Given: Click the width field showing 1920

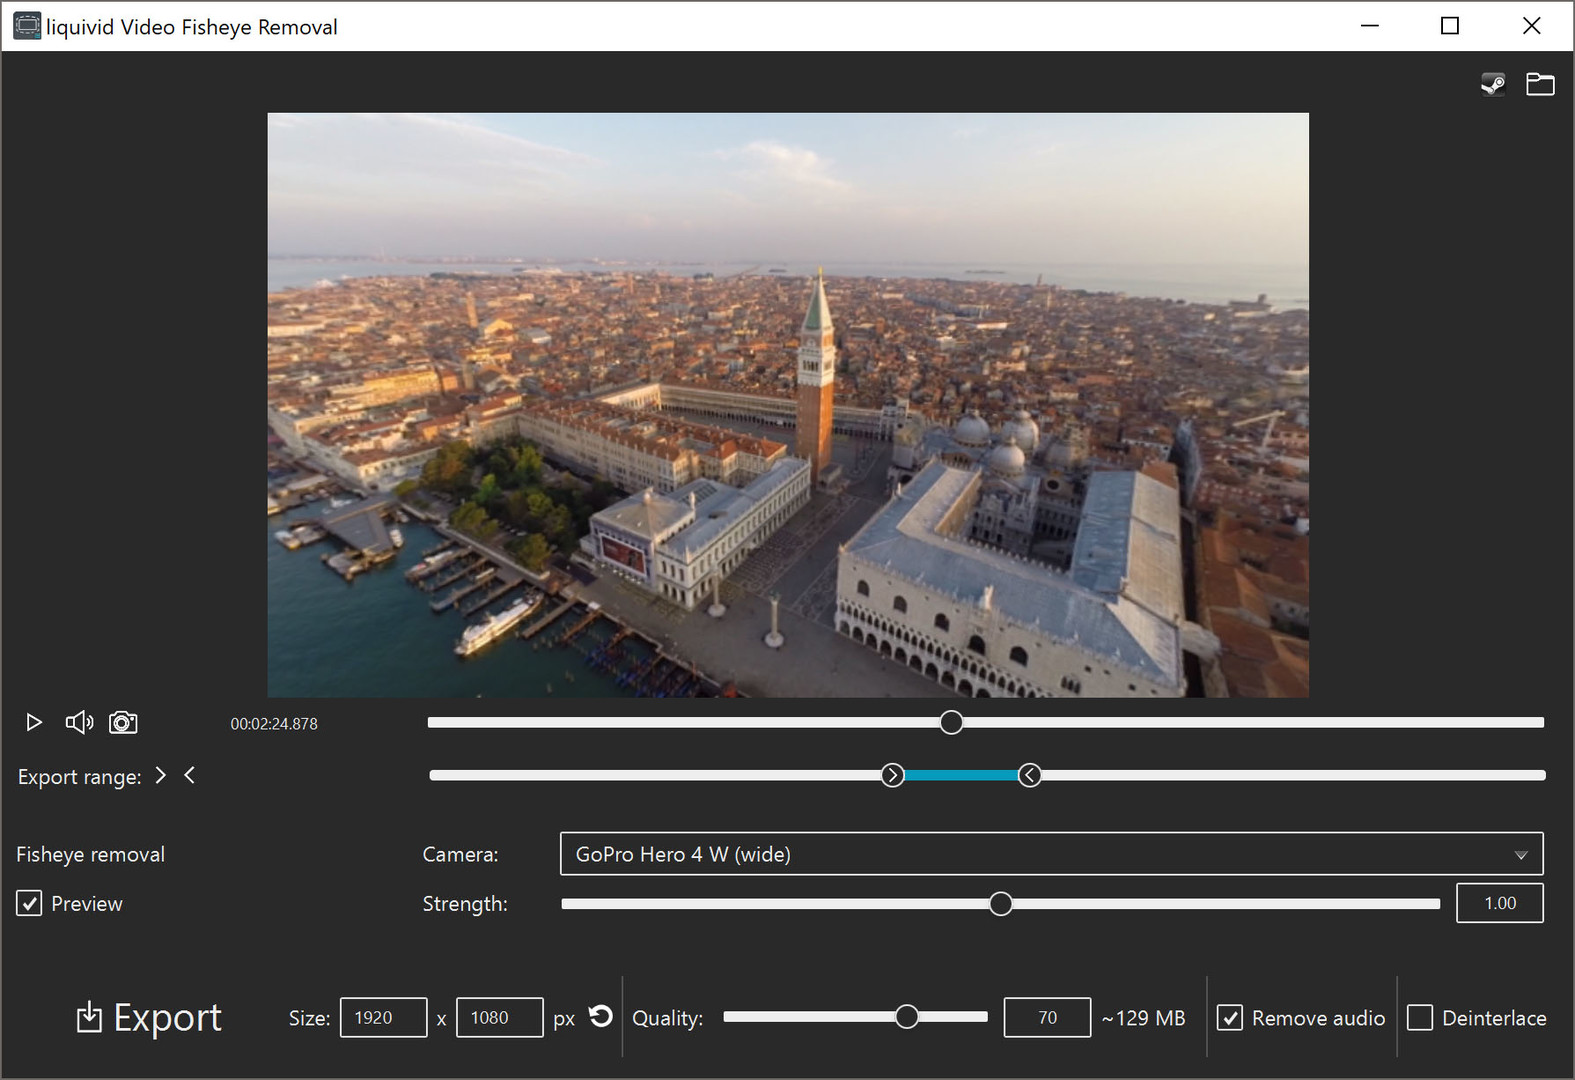Looking at the screenshot, I should [383, 1017].
